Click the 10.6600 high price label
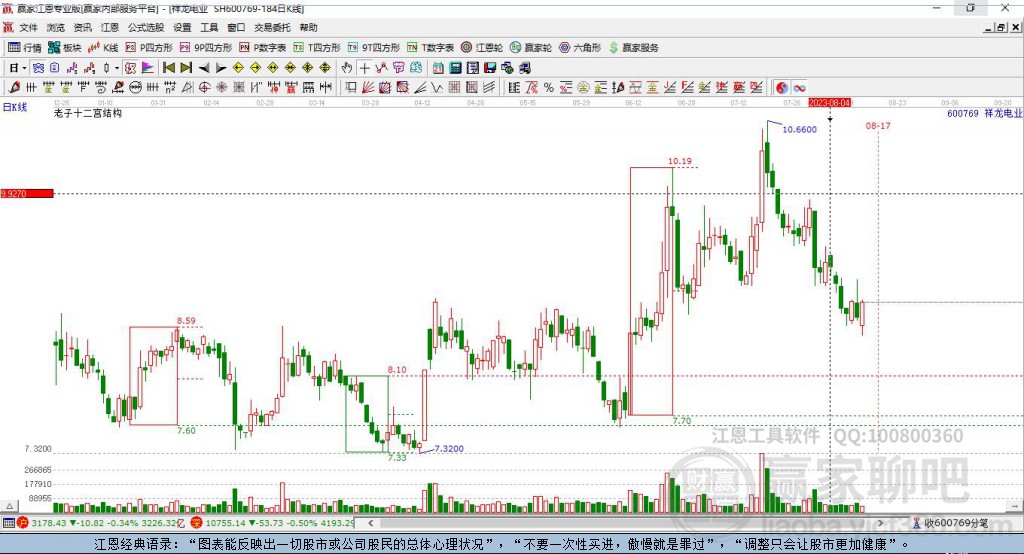 pyautogui.click(x=799, y=129)
